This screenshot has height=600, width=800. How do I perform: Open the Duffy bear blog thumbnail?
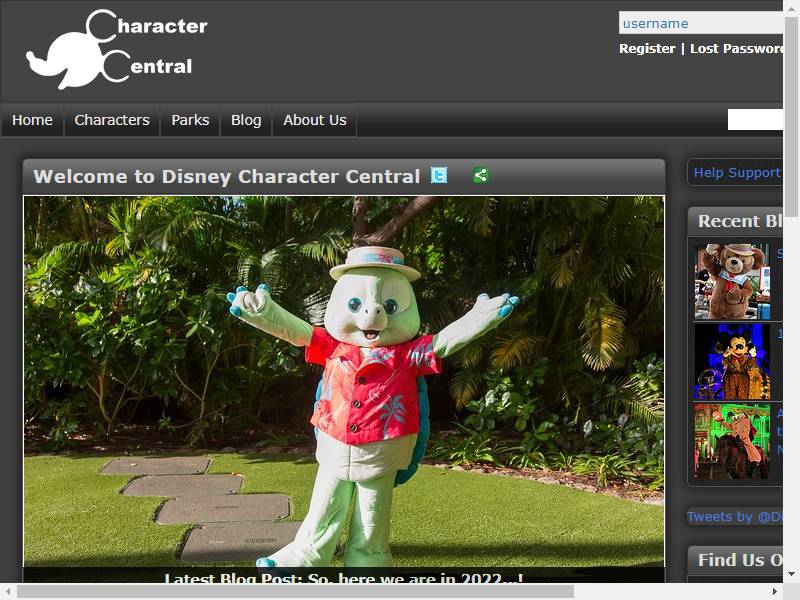(732, 282)
